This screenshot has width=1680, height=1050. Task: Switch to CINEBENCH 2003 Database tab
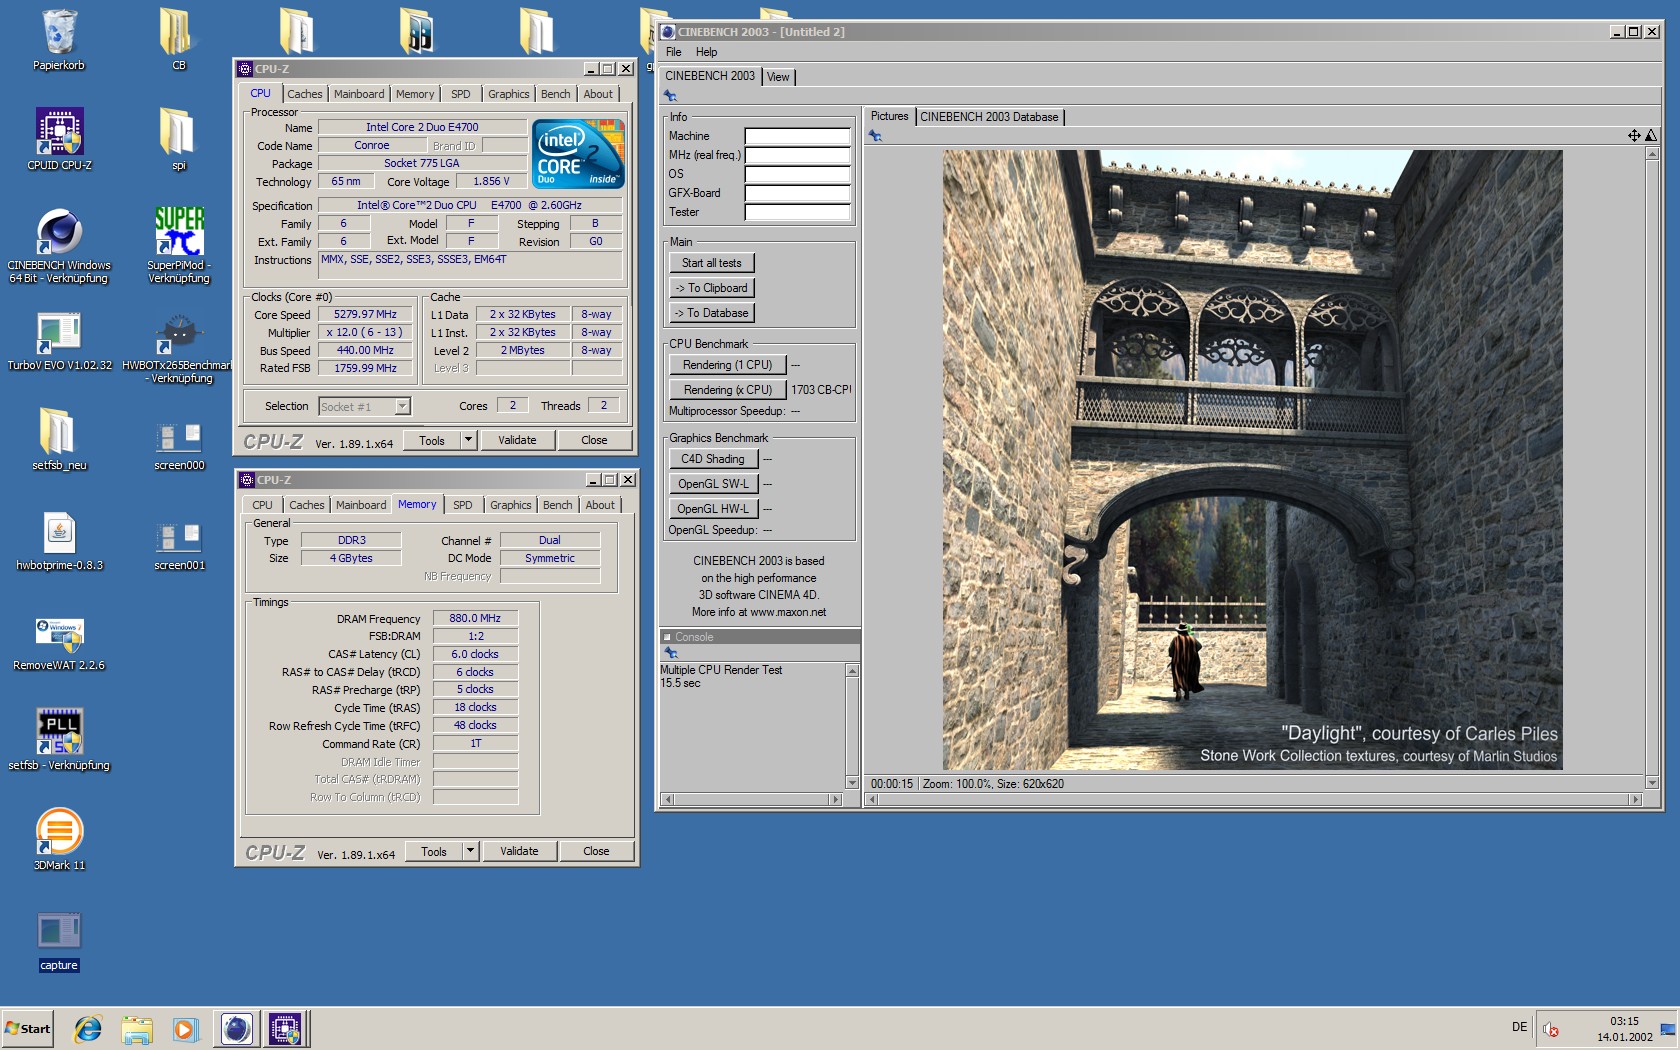989,117
